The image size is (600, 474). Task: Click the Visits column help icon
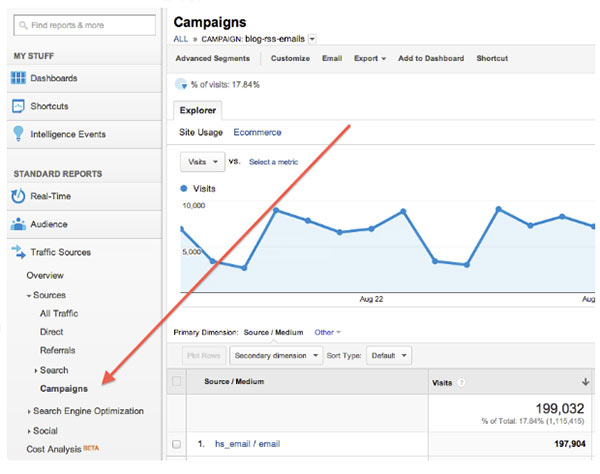coord(461,382)
